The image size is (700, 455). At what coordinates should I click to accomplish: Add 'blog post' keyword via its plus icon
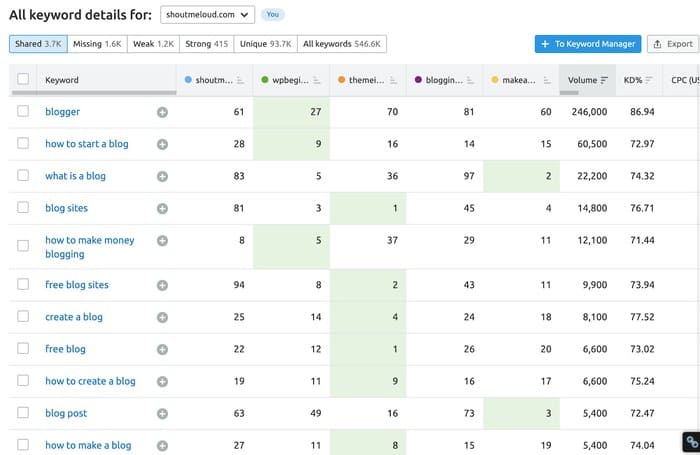coord(162,414)
